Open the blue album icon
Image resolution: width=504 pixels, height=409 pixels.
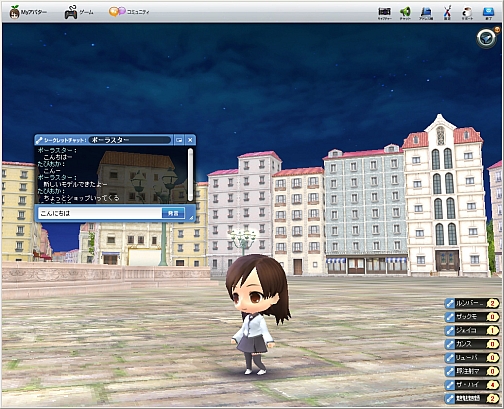click(426, 13)
